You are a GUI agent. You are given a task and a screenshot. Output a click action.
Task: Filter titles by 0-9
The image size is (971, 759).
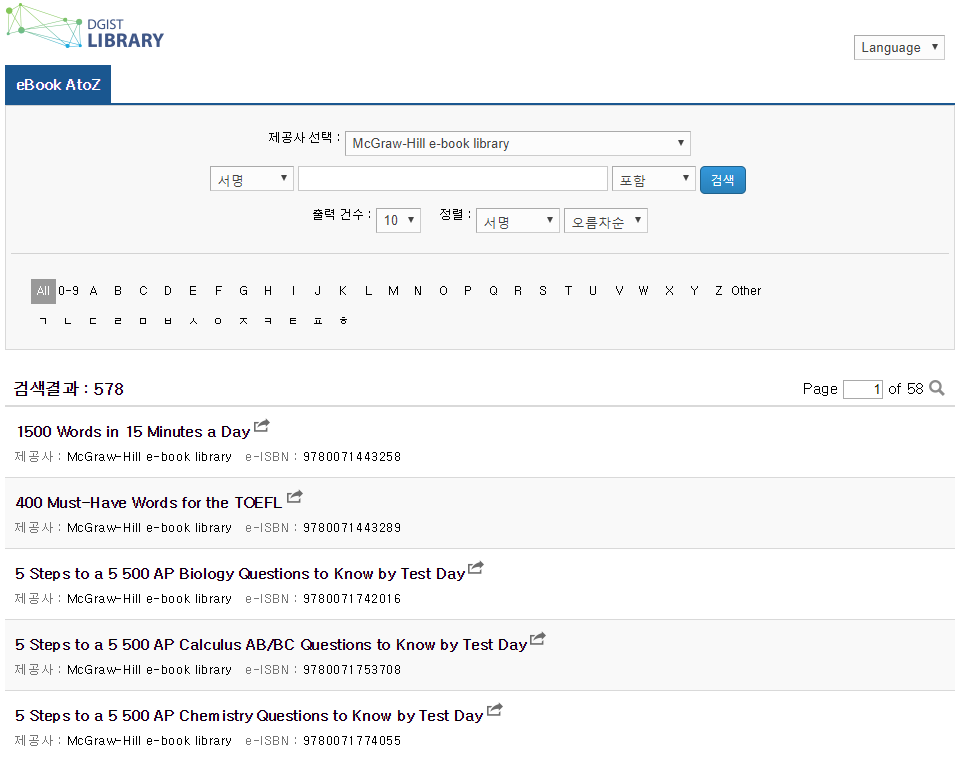pyautogui.click(x=68, y=291)
